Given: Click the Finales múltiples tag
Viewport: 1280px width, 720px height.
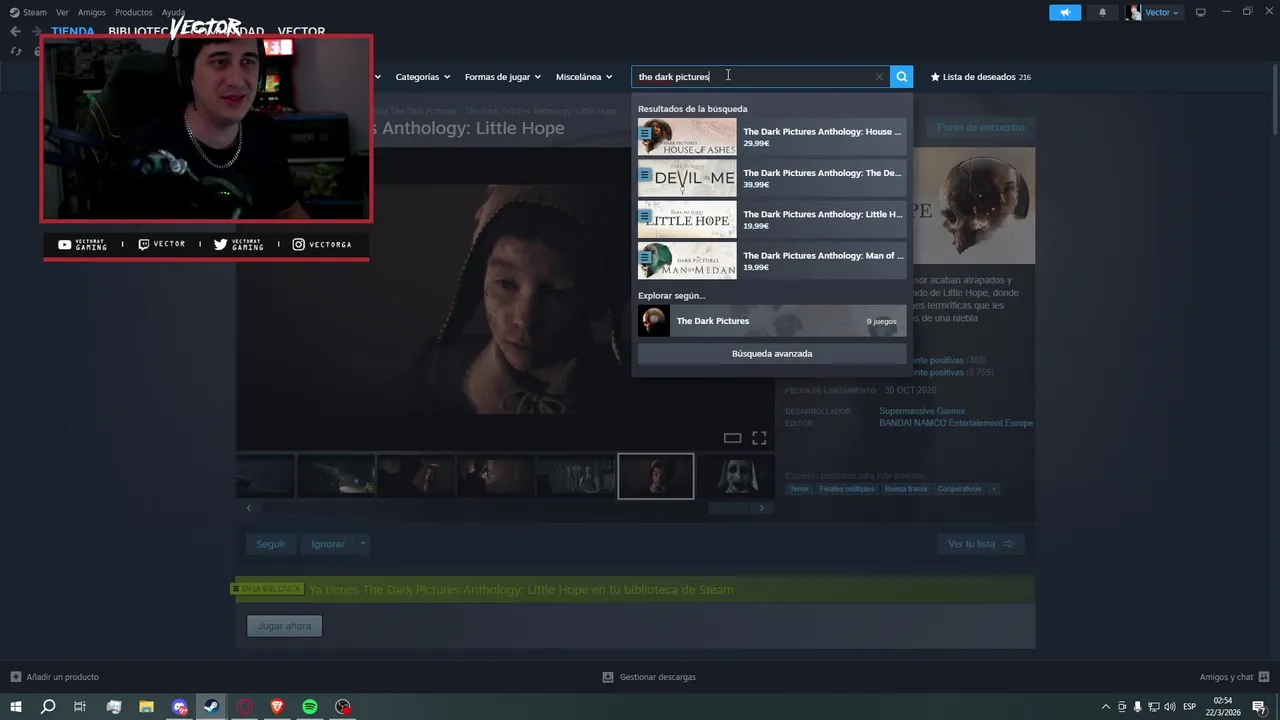Looking at the screenshot, I should point(846,489).
